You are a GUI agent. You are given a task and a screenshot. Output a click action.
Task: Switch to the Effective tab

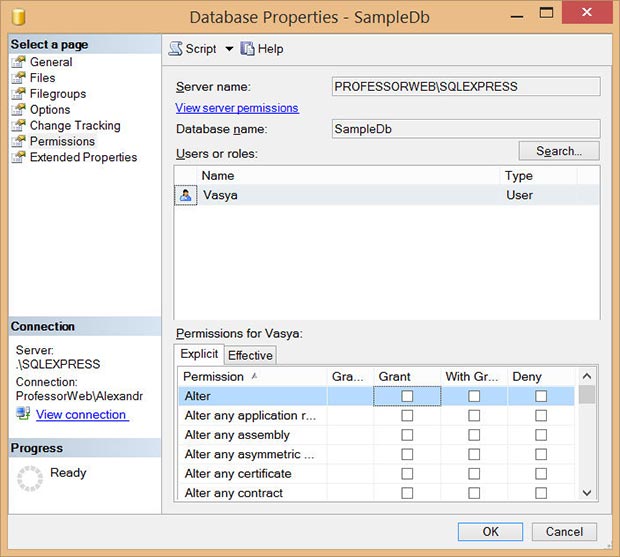tap(250, 355)
